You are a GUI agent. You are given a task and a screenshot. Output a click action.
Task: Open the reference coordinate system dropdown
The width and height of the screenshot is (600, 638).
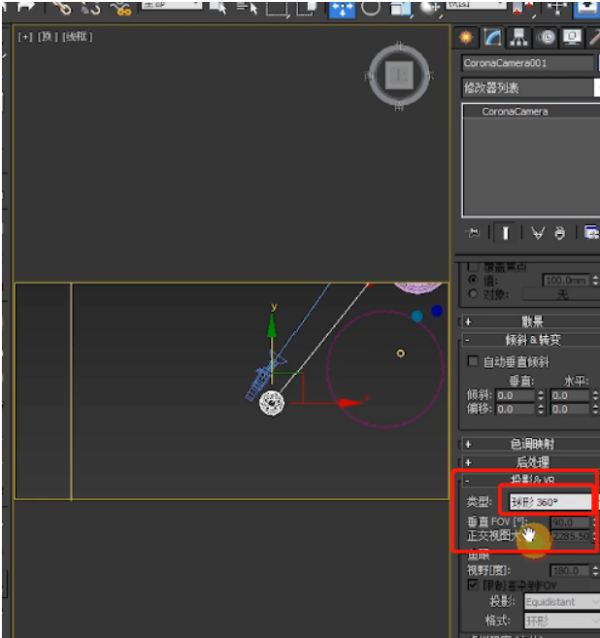476,4
